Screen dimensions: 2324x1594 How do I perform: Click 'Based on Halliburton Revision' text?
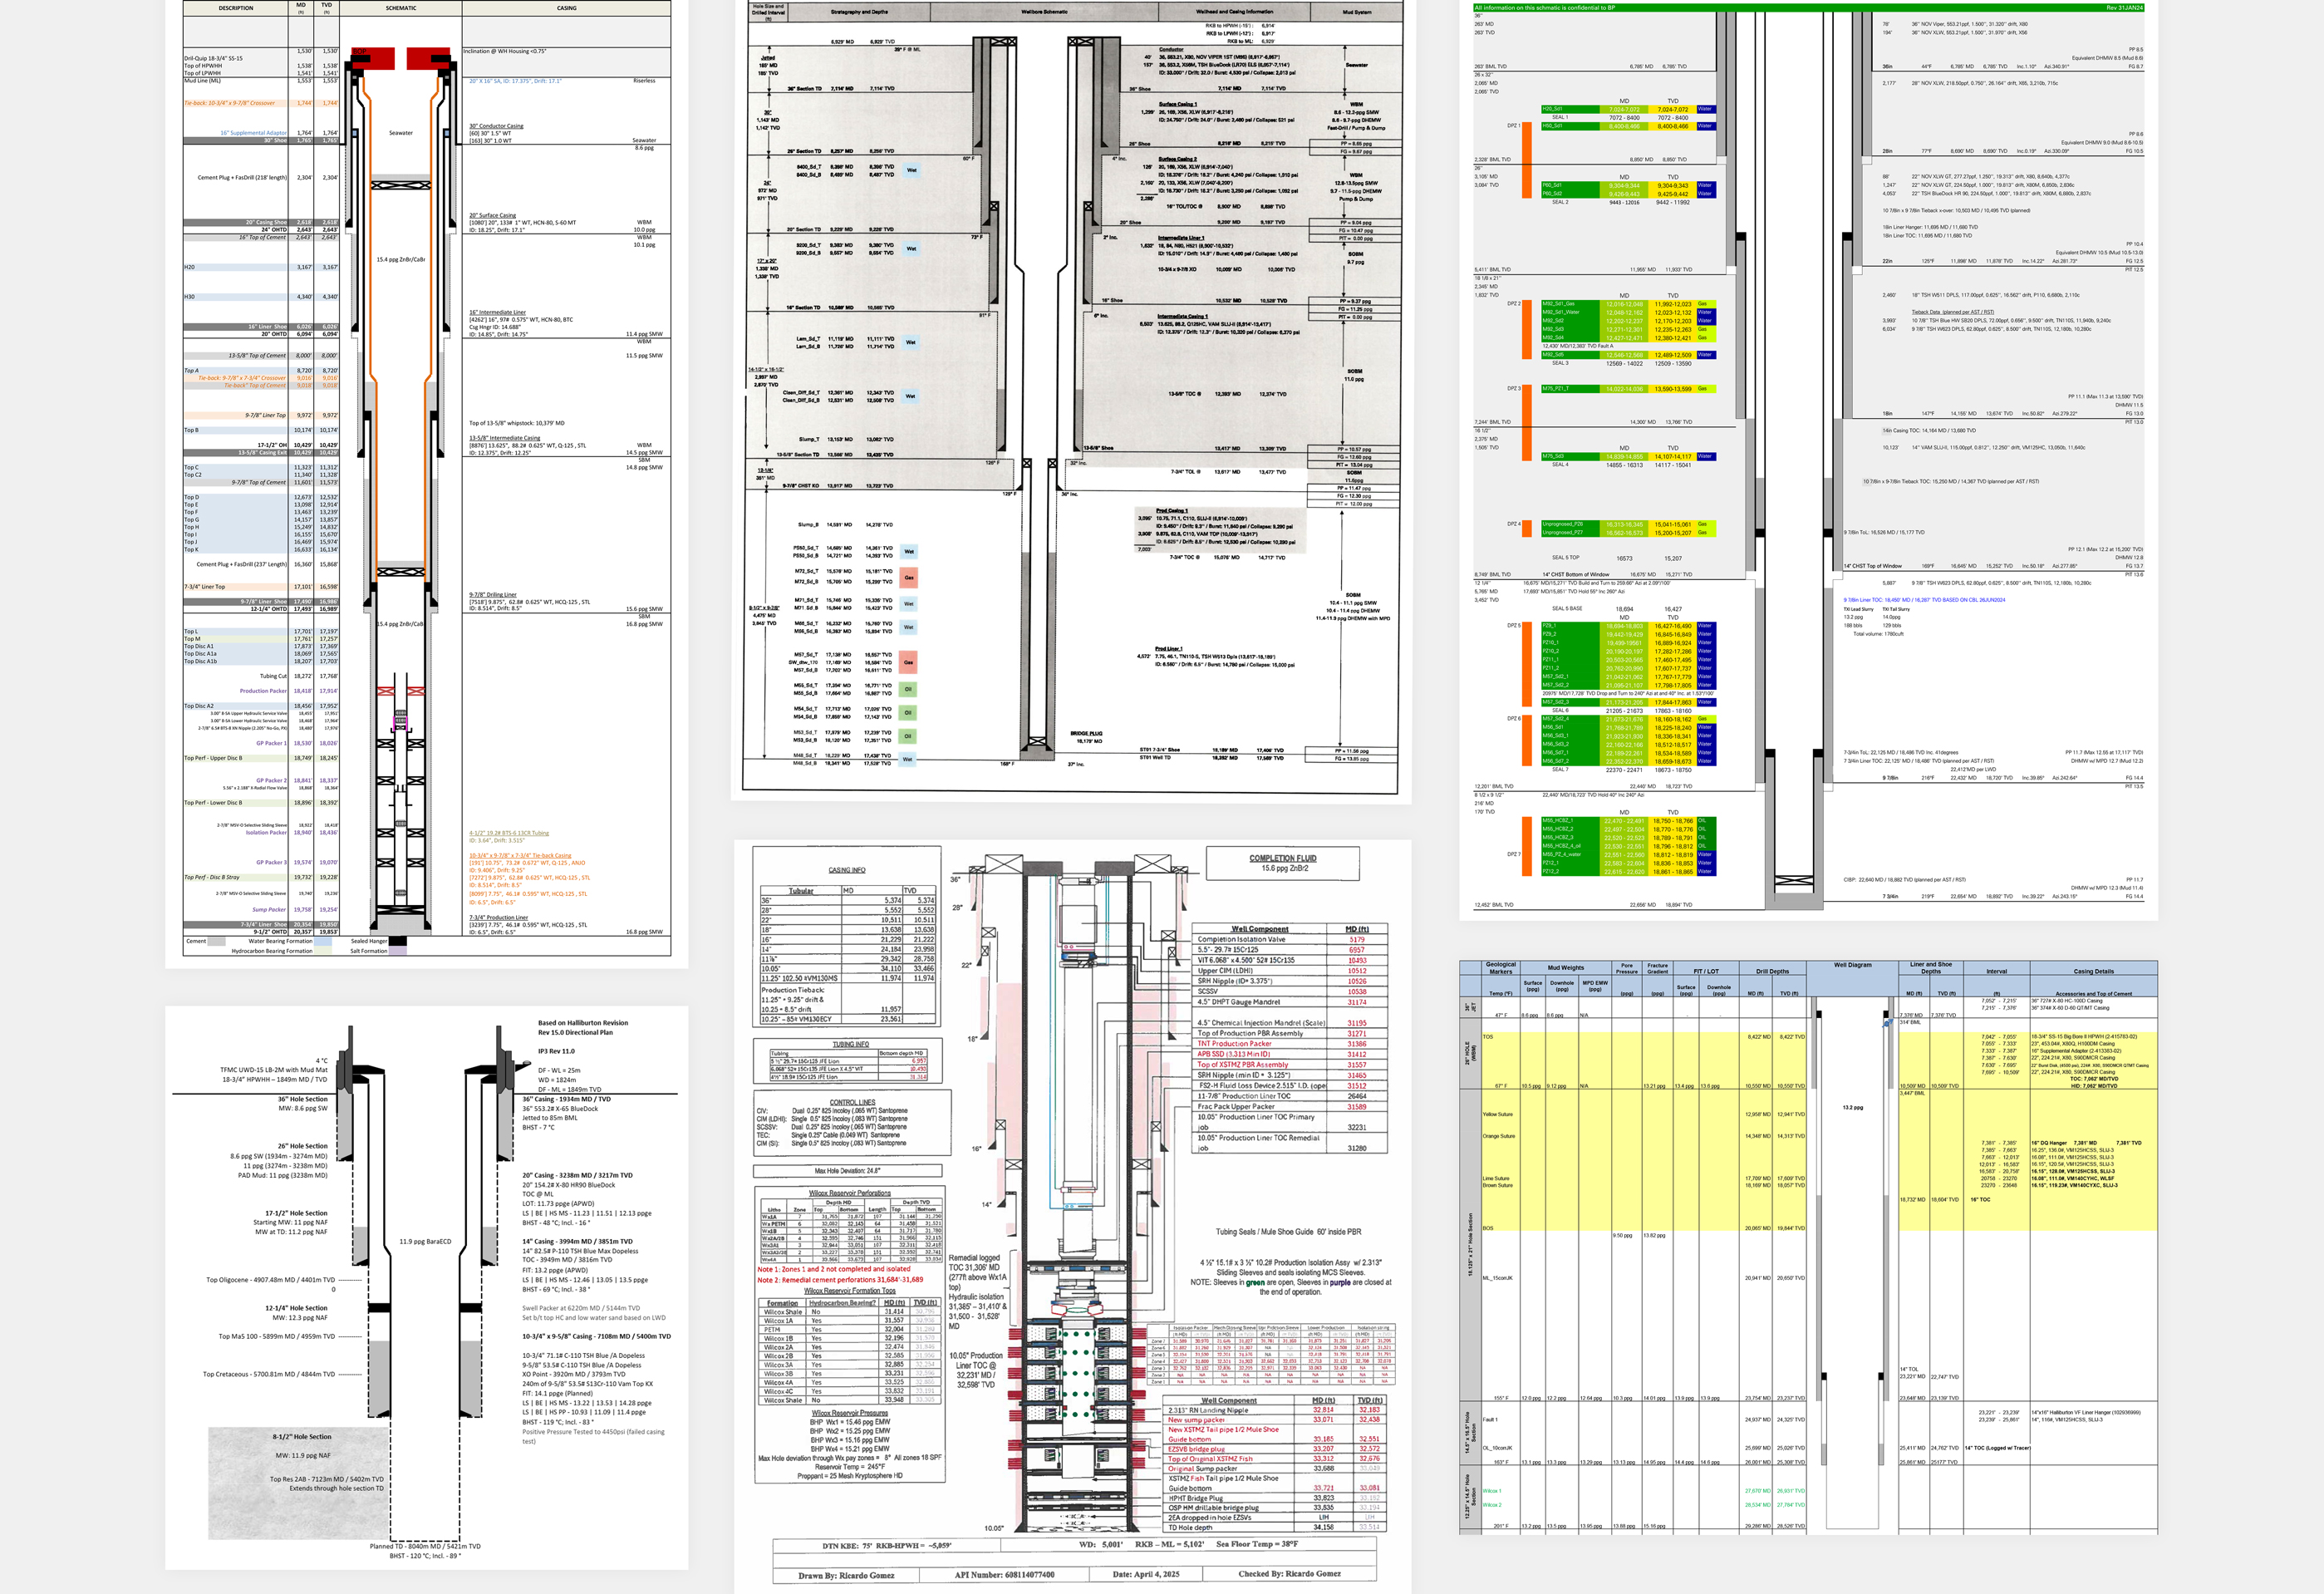583,1023
